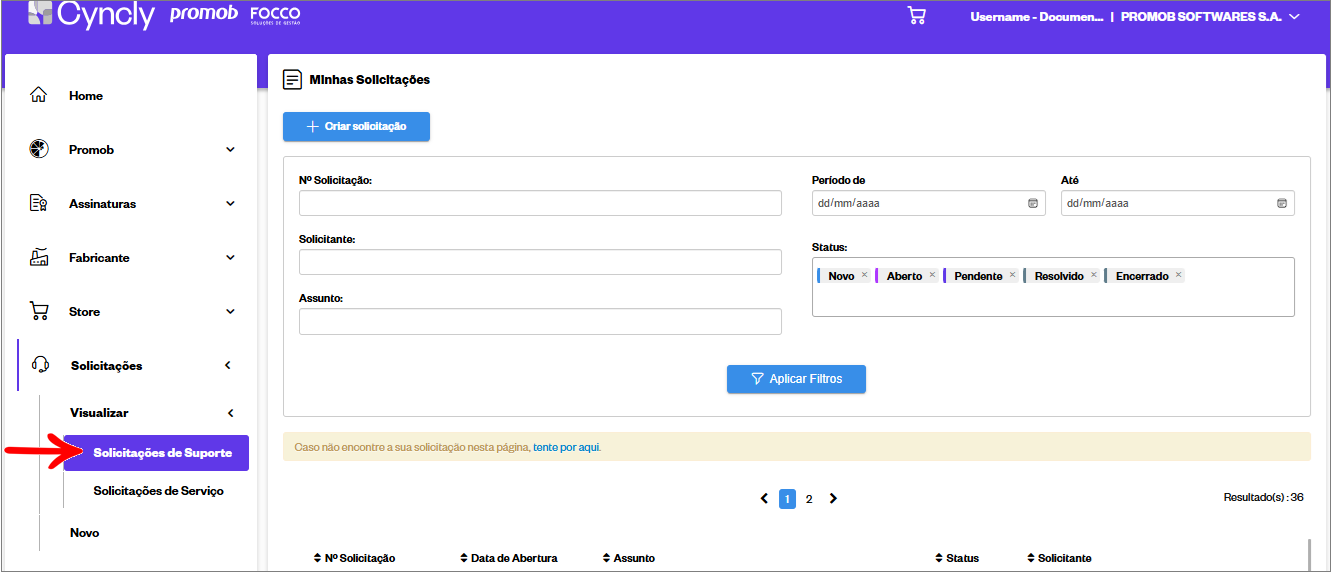Click the Aplicar Filtros button
The width and height of the screenshot is (1331, 572).
[x=796, y=379]
